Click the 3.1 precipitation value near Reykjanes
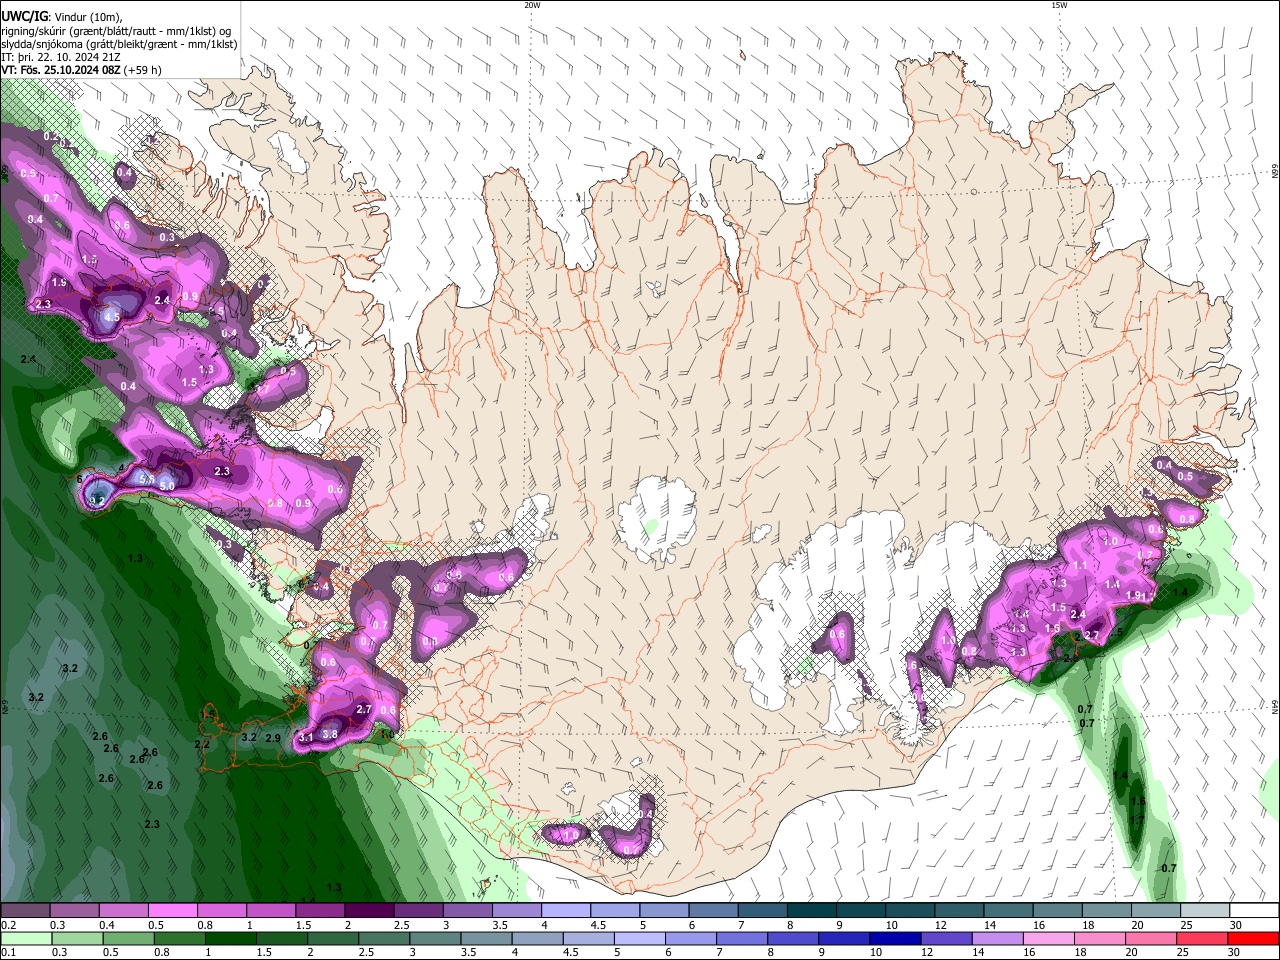The width and height of the screenshot is (1280, 960). point(306,738)
